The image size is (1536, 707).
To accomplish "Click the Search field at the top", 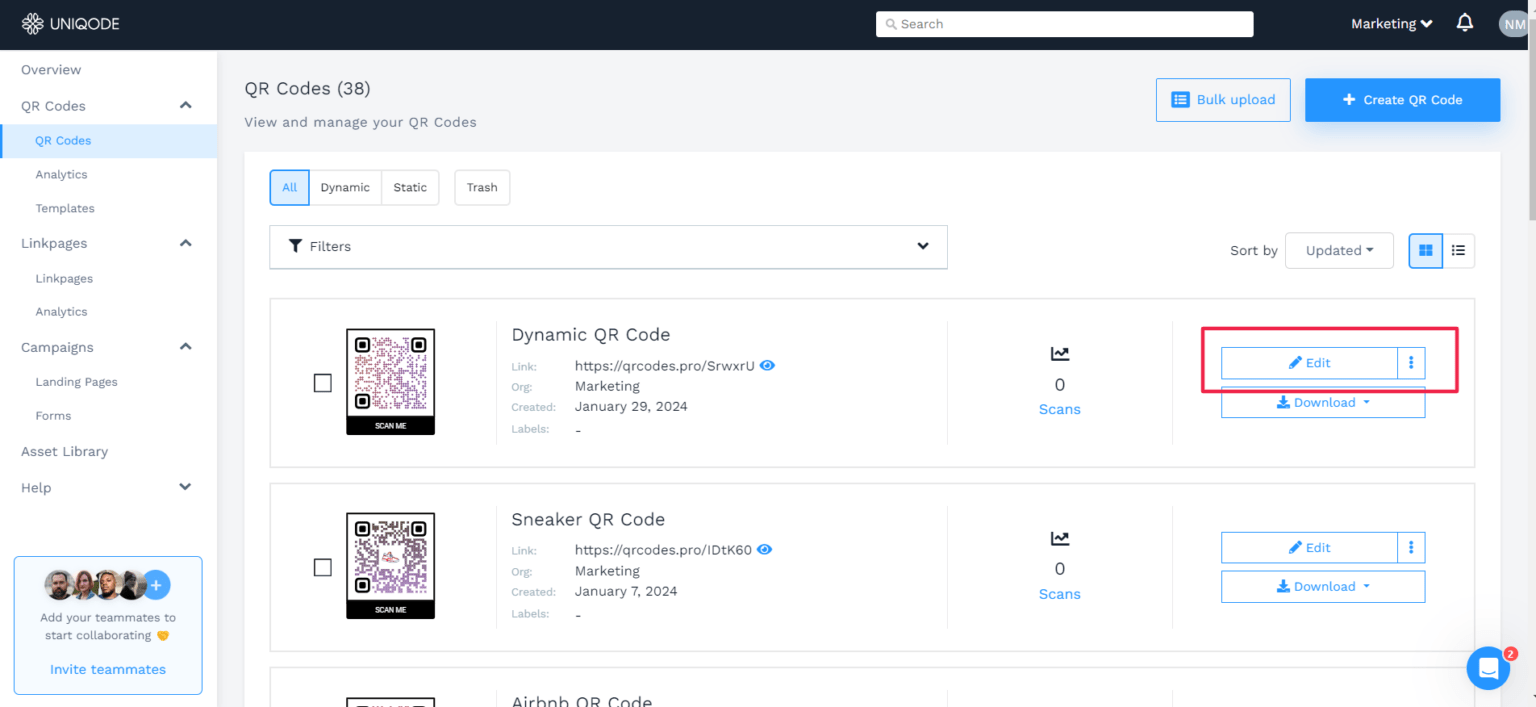I will (x=1064, y=23).
